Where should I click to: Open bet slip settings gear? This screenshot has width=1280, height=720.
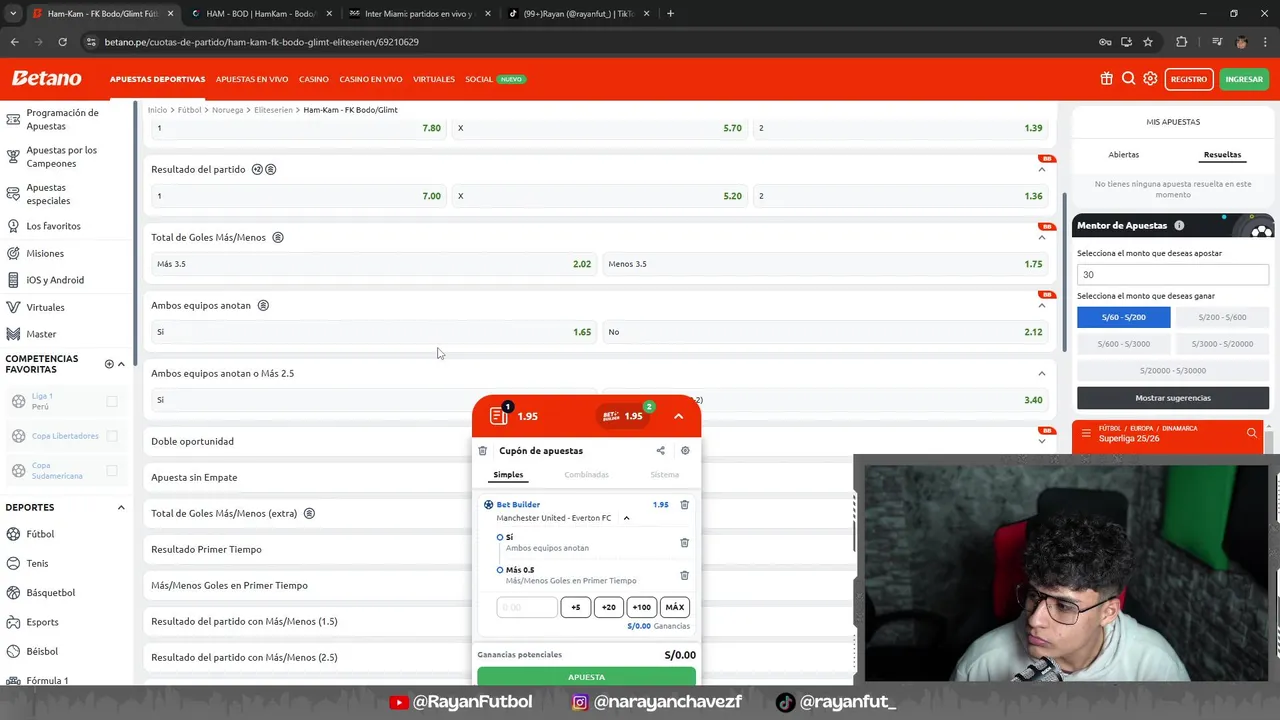[x=685, y=451]
